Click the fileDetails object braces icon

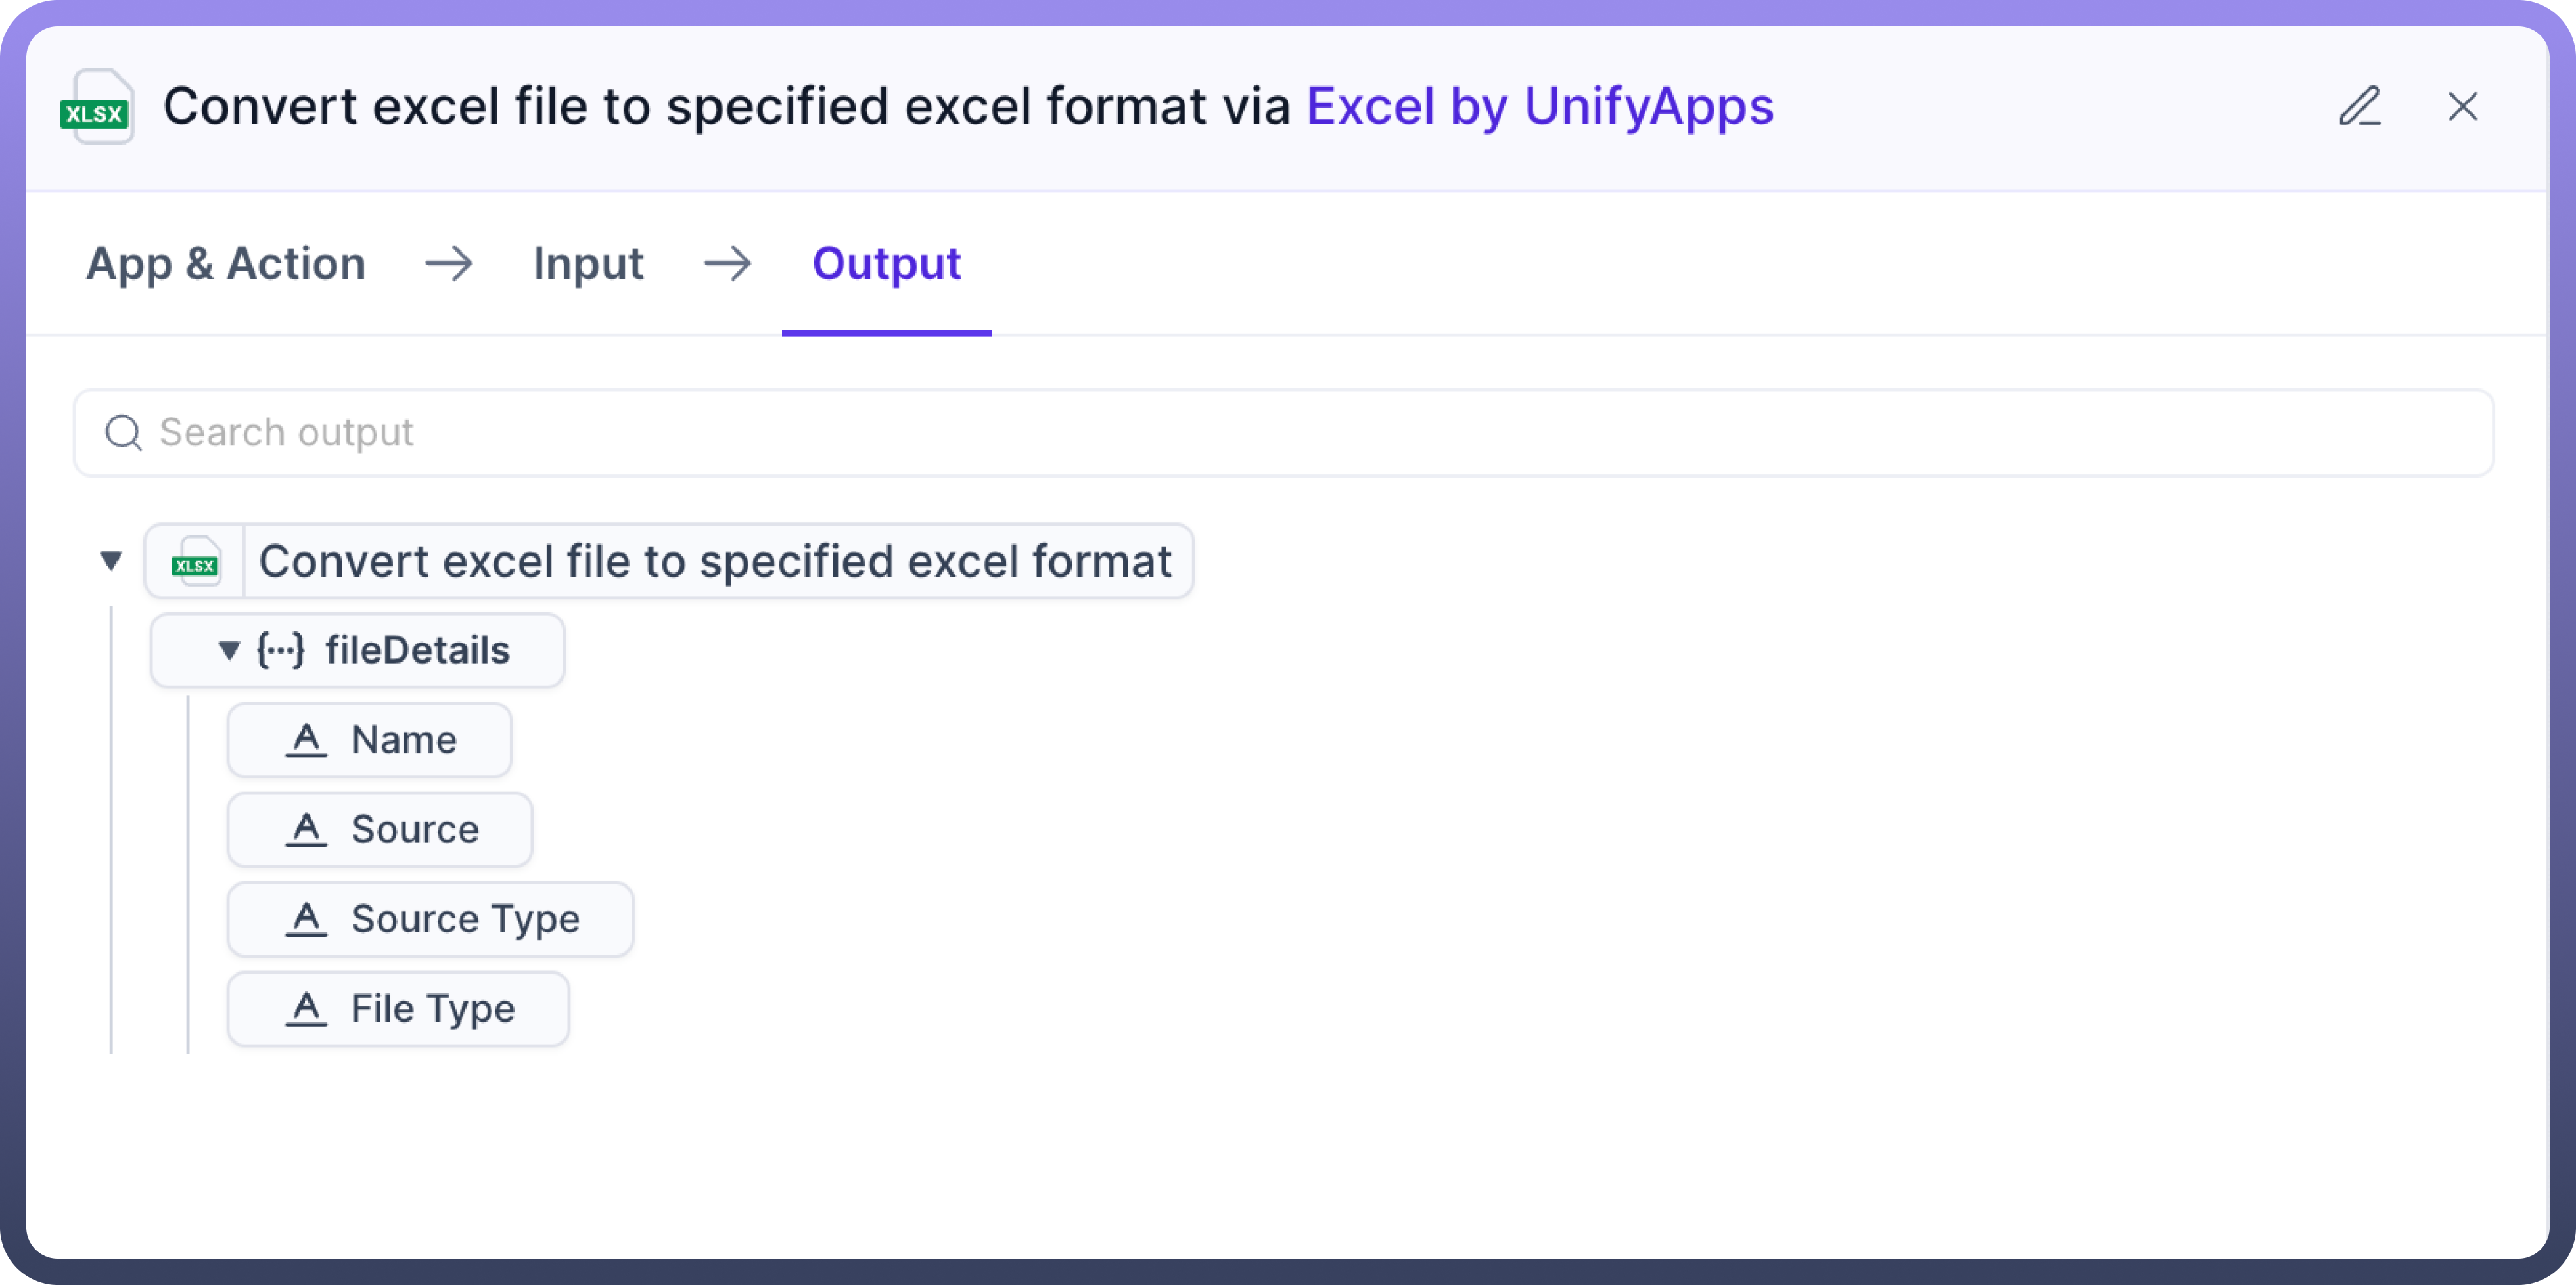click(x=280, y=650)
